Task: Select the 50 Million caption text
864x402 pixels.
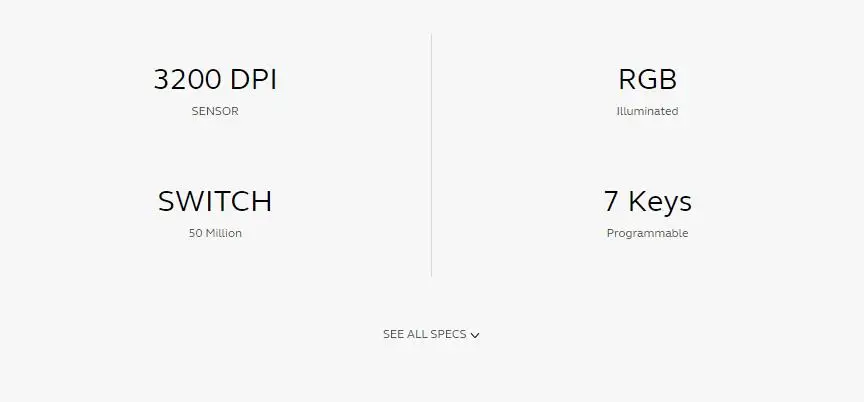Action: pyautogui.click(x=215, y=233)
